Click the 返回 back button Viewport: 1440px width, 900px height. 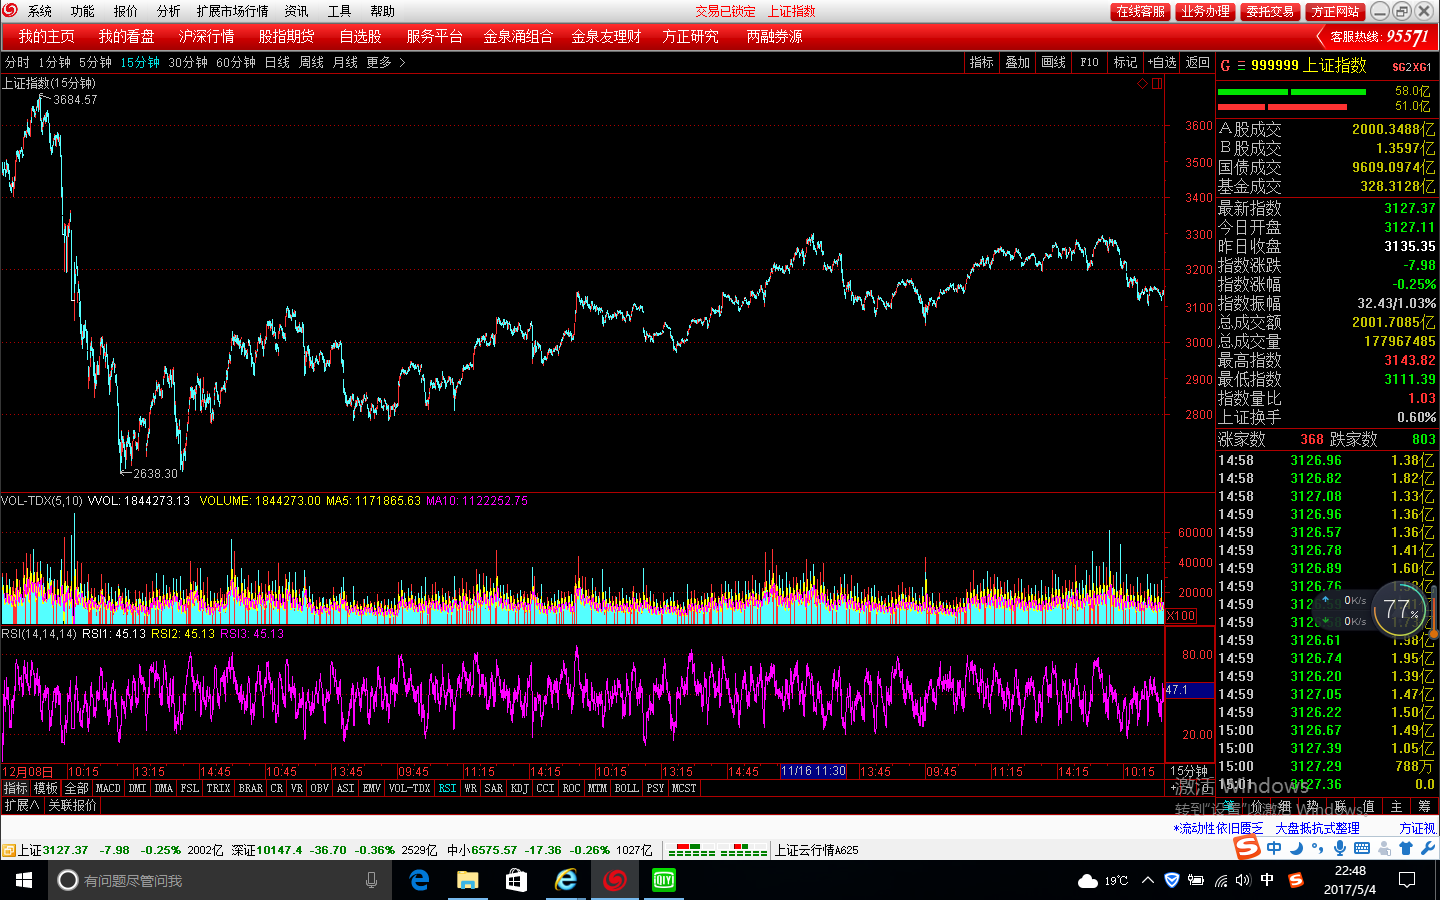(1198, 62)
